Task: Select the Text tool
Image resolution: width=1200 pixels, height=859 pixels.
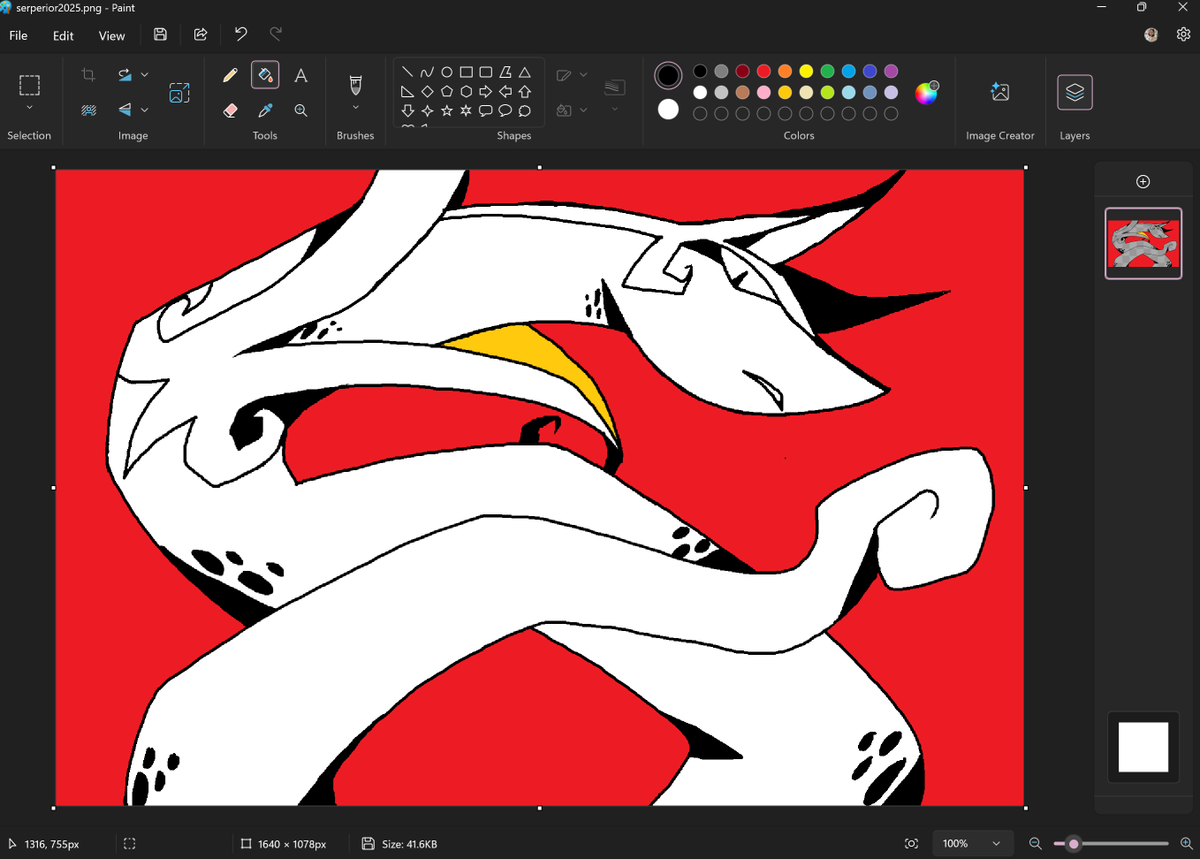Action: tap(300, 75)
